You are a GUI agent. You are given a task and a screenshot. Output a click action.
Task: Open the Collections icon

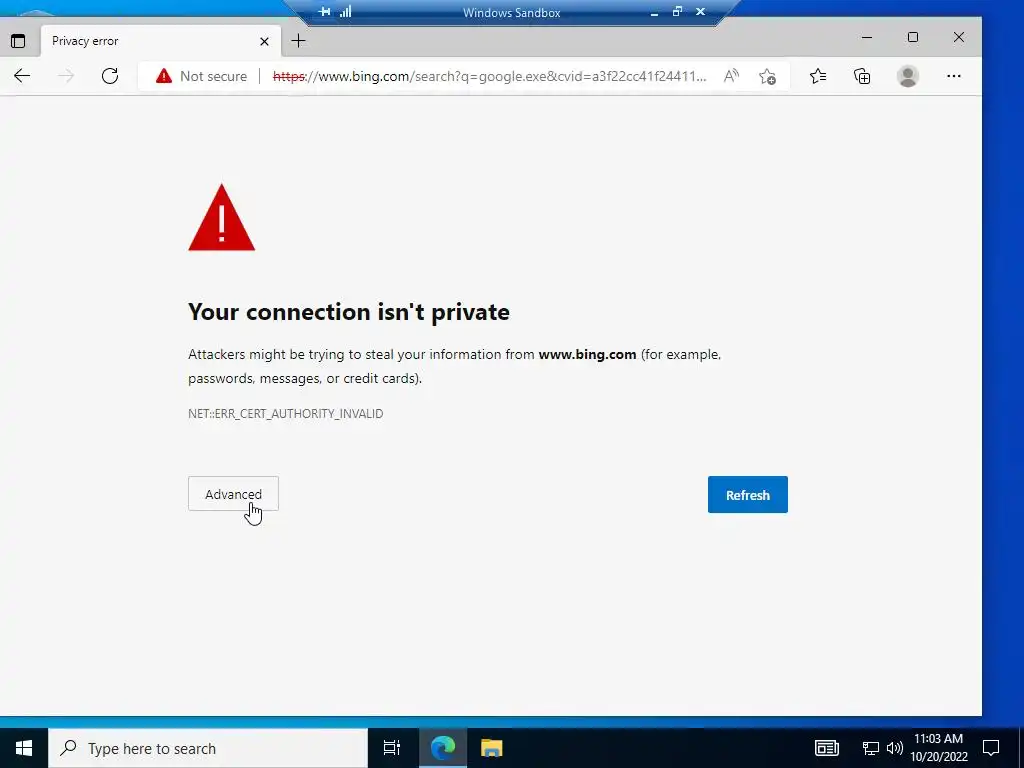point(862,76)
